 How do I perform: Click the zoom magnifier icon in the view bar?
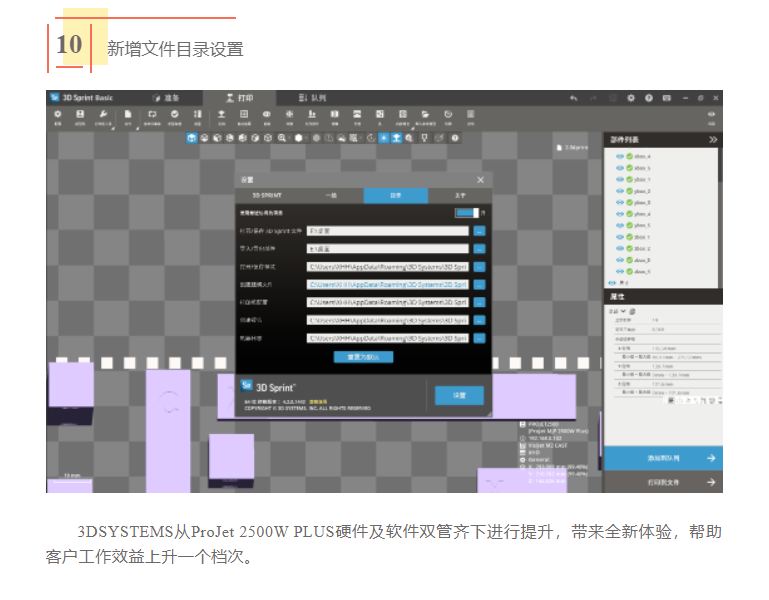[282, 138]
